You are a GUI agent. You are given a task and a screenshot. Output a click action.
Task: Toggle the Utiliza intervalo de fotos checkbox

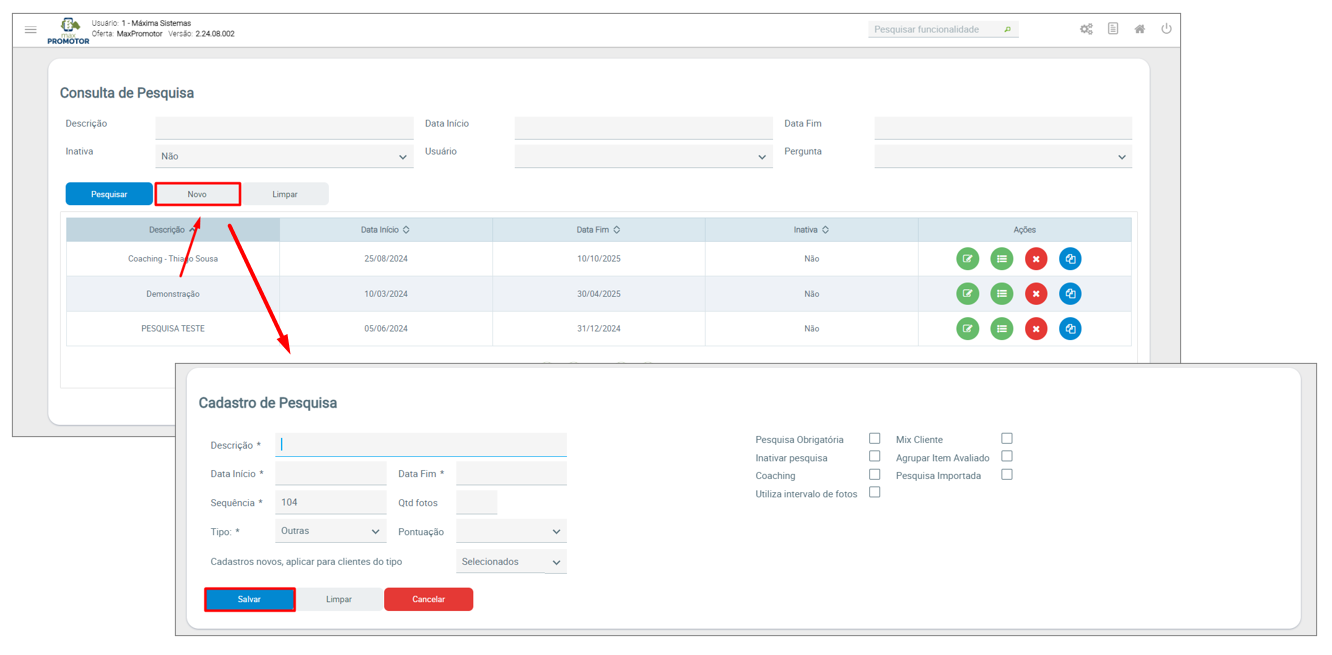coord(874,492)
